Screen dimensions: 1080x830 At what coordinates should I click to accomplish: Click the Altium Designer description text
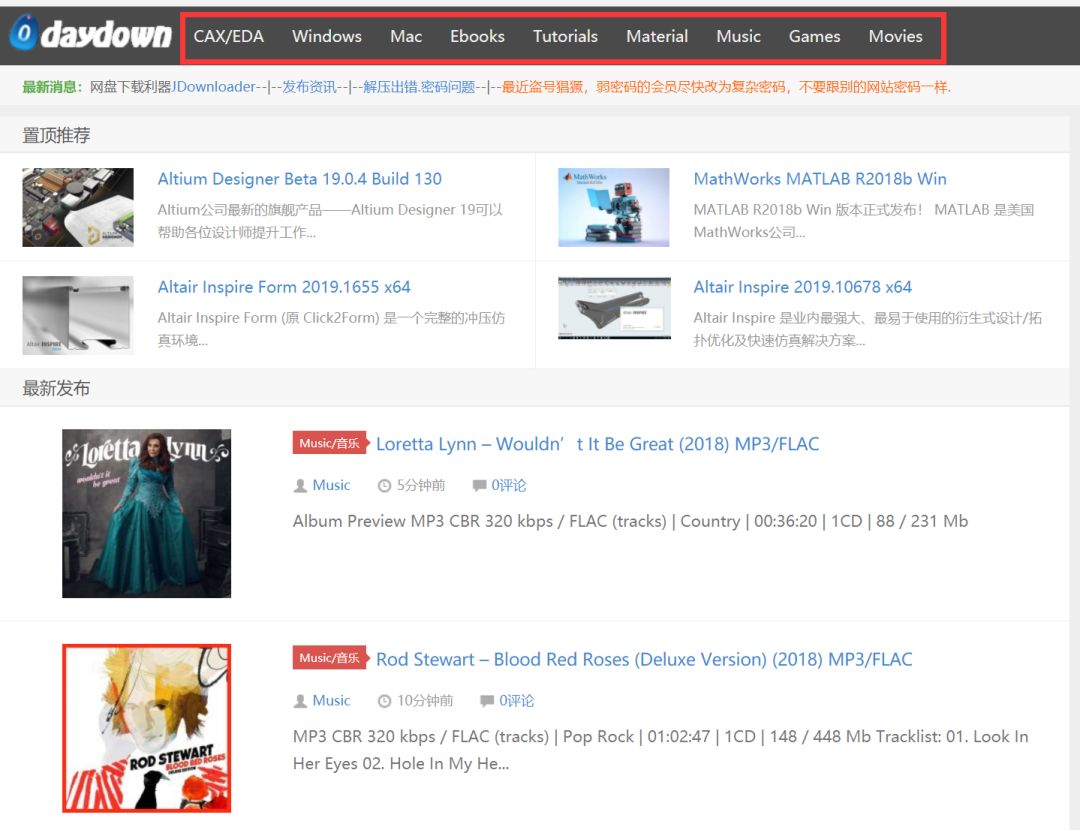pyautogui.click(x=330, y=221)
